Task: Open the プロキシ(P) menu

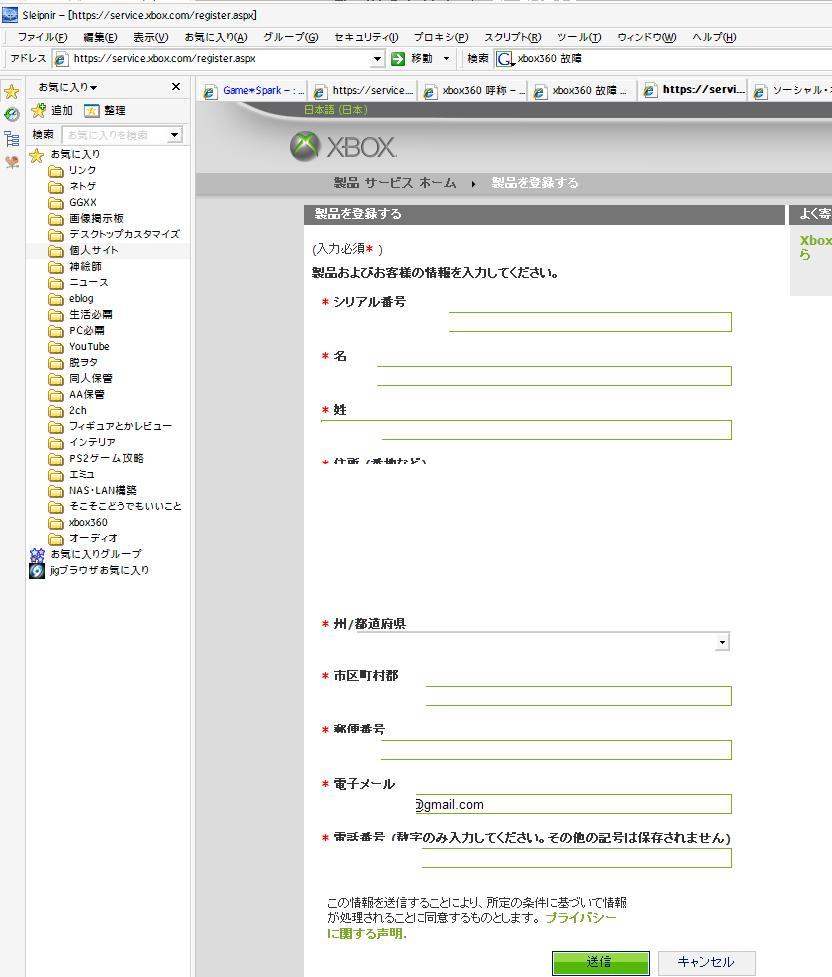Action: 441,37
